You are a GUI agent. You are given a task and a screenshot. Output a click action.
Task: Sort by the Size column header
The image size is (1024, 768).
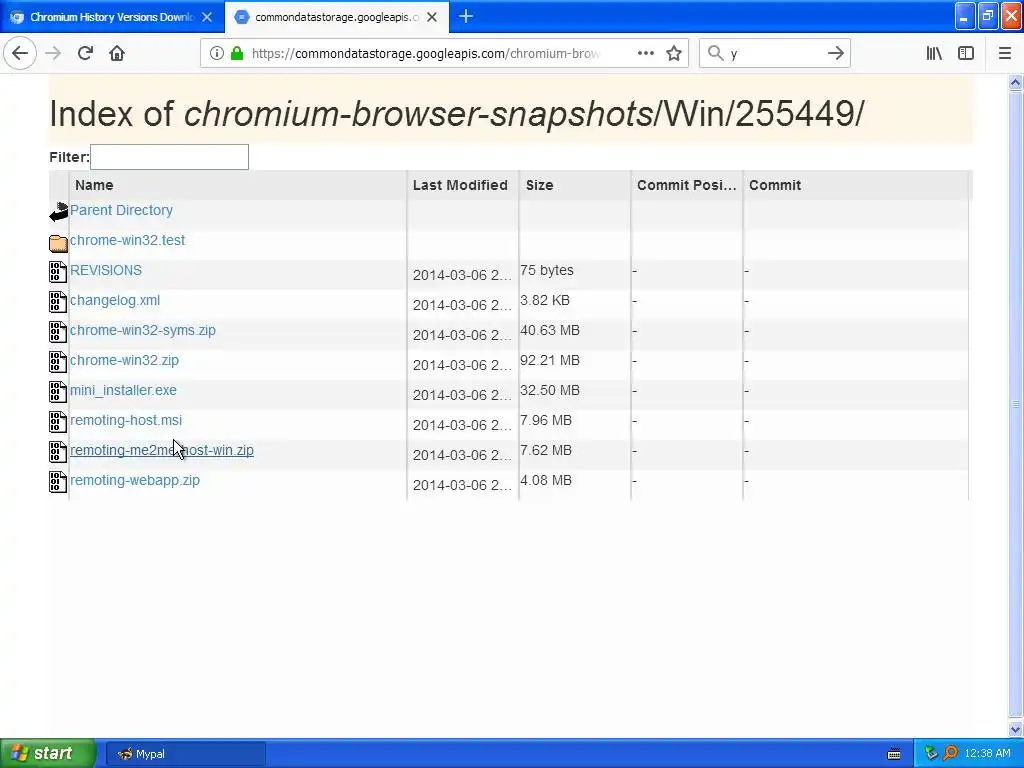click(x=575, y=185)
